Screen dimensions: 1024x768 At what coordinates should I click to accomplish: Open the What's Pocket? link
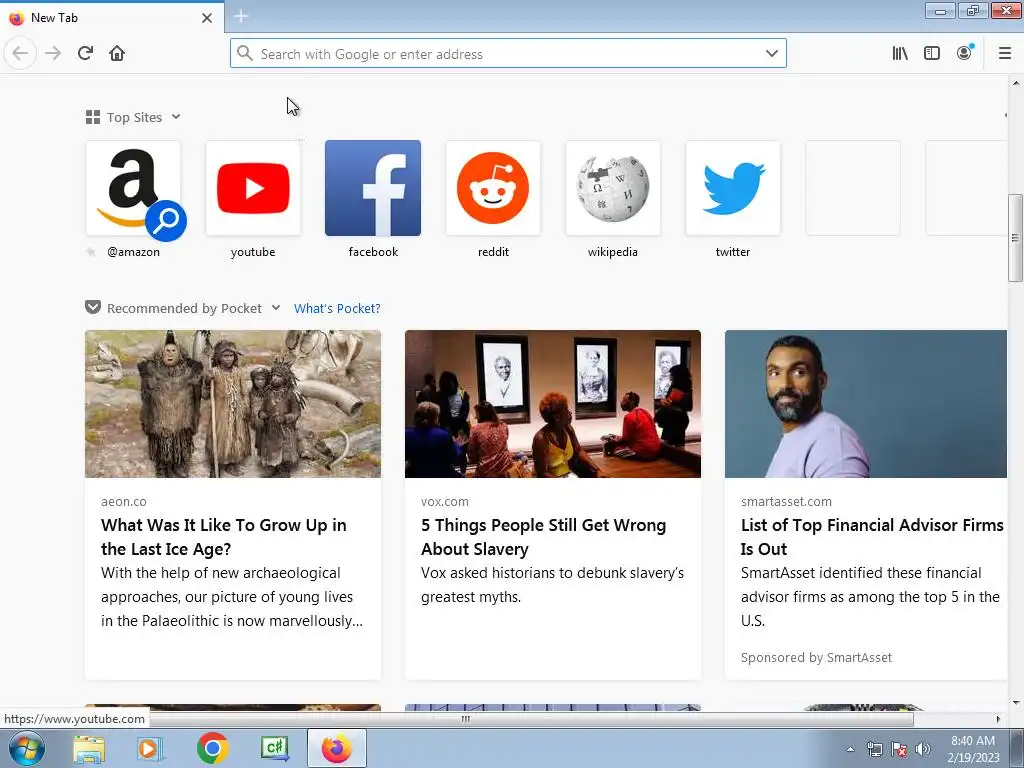pos(337,308)
